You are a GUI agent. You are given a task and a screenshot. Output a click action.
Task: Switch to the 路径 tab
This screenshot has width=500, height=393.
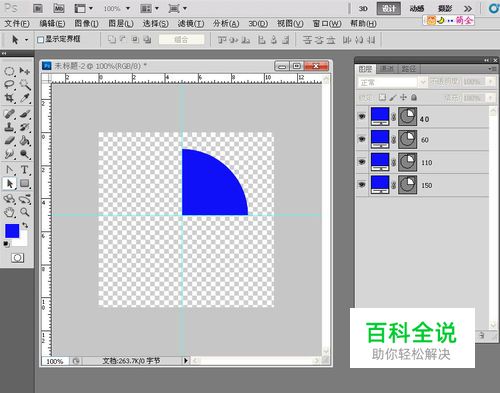[408, 69]
